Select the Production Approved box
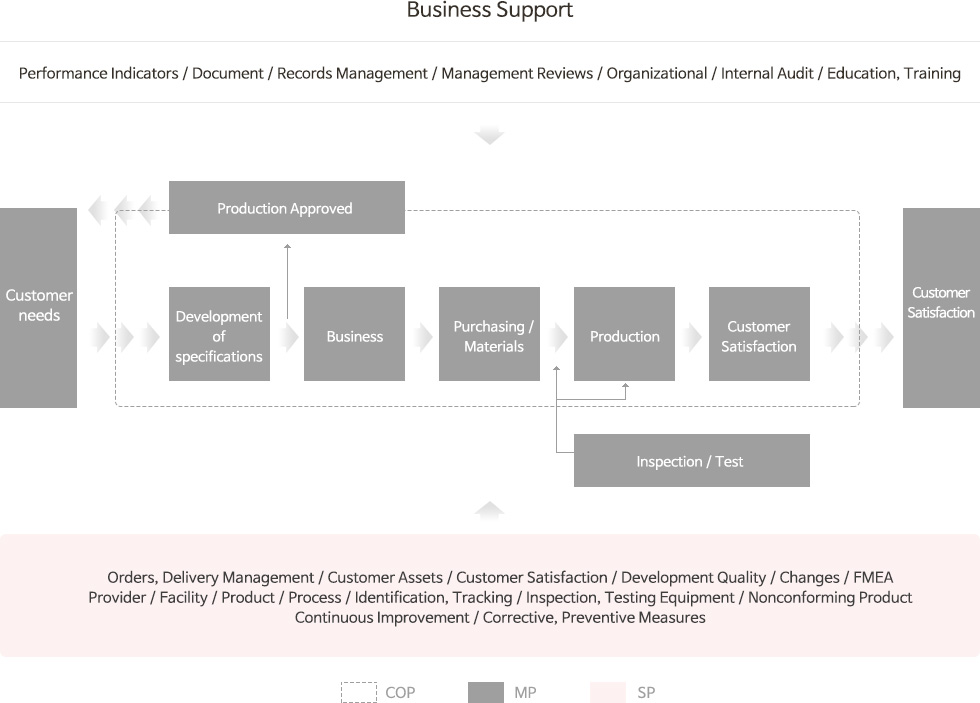This screenshot has width=980, height=703. pyautogui.click(x=287, y=207)
